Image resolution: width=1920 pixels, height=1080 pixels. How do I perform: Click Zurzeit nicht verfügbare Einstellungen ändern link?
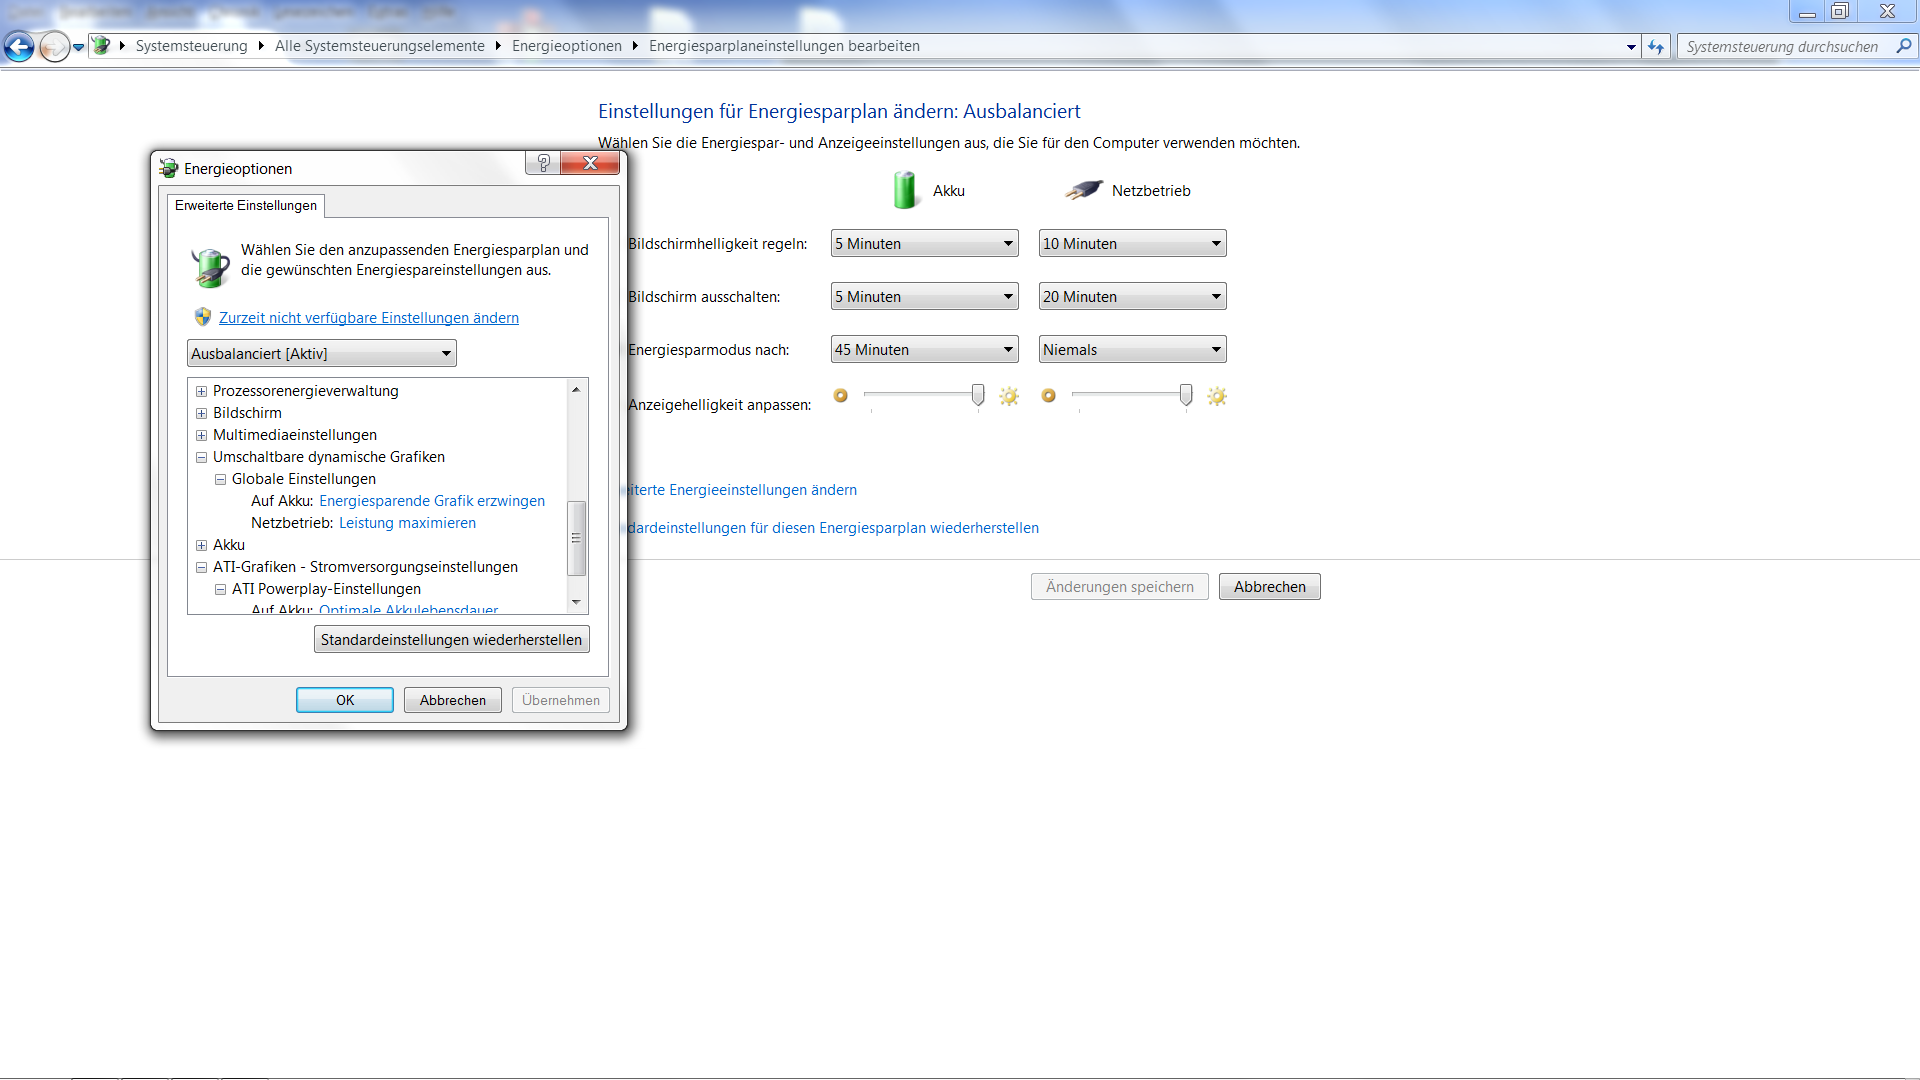[x=368, y=318]
